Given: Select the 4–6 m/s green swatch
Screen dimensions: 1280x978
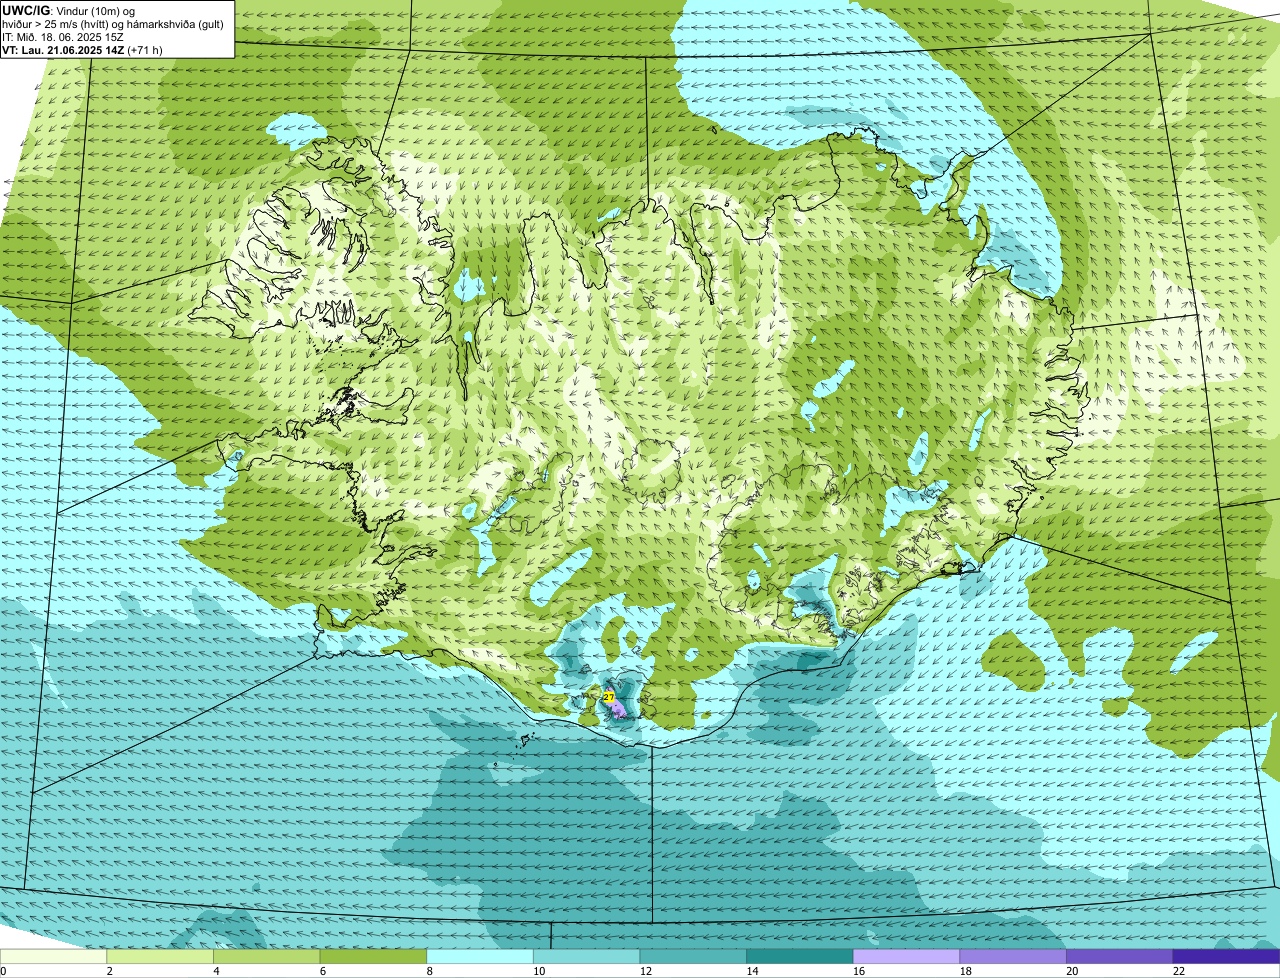Looking at the screenshot, I should [267, 956].
